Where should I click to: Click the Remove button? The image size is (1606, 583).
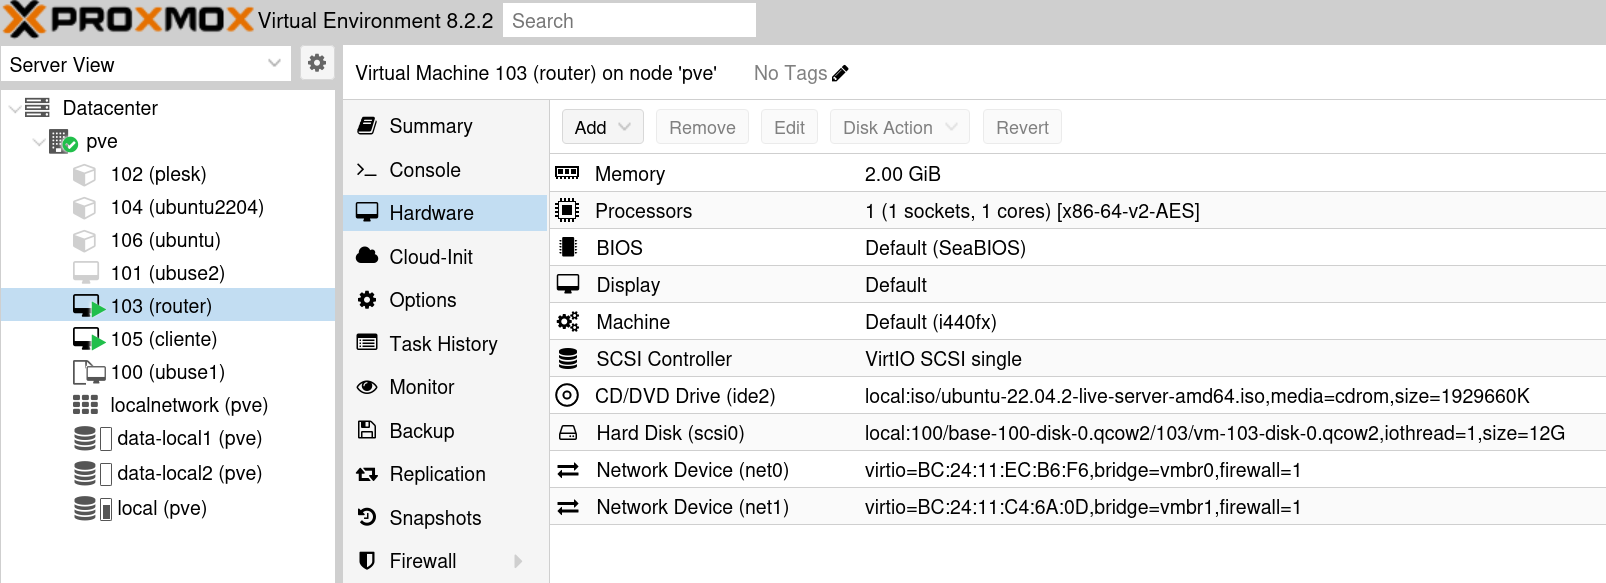pos(702,127)
